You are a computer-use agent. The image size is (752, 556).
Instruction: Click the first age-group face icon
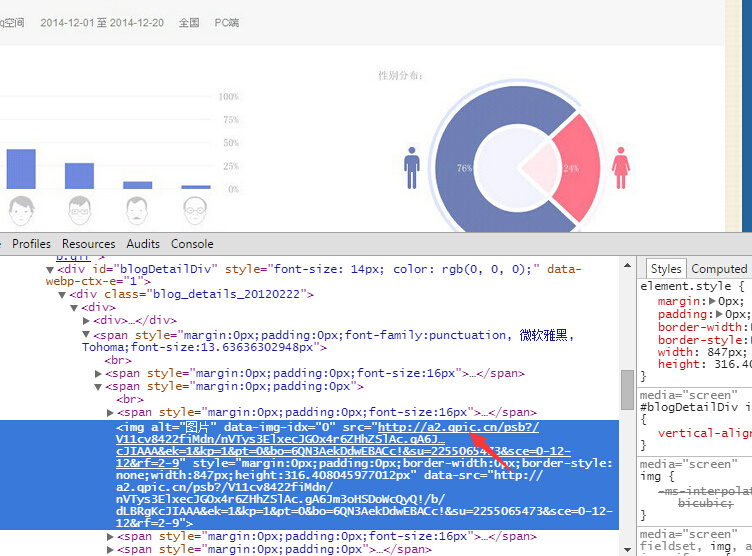(x=20, y=209)
